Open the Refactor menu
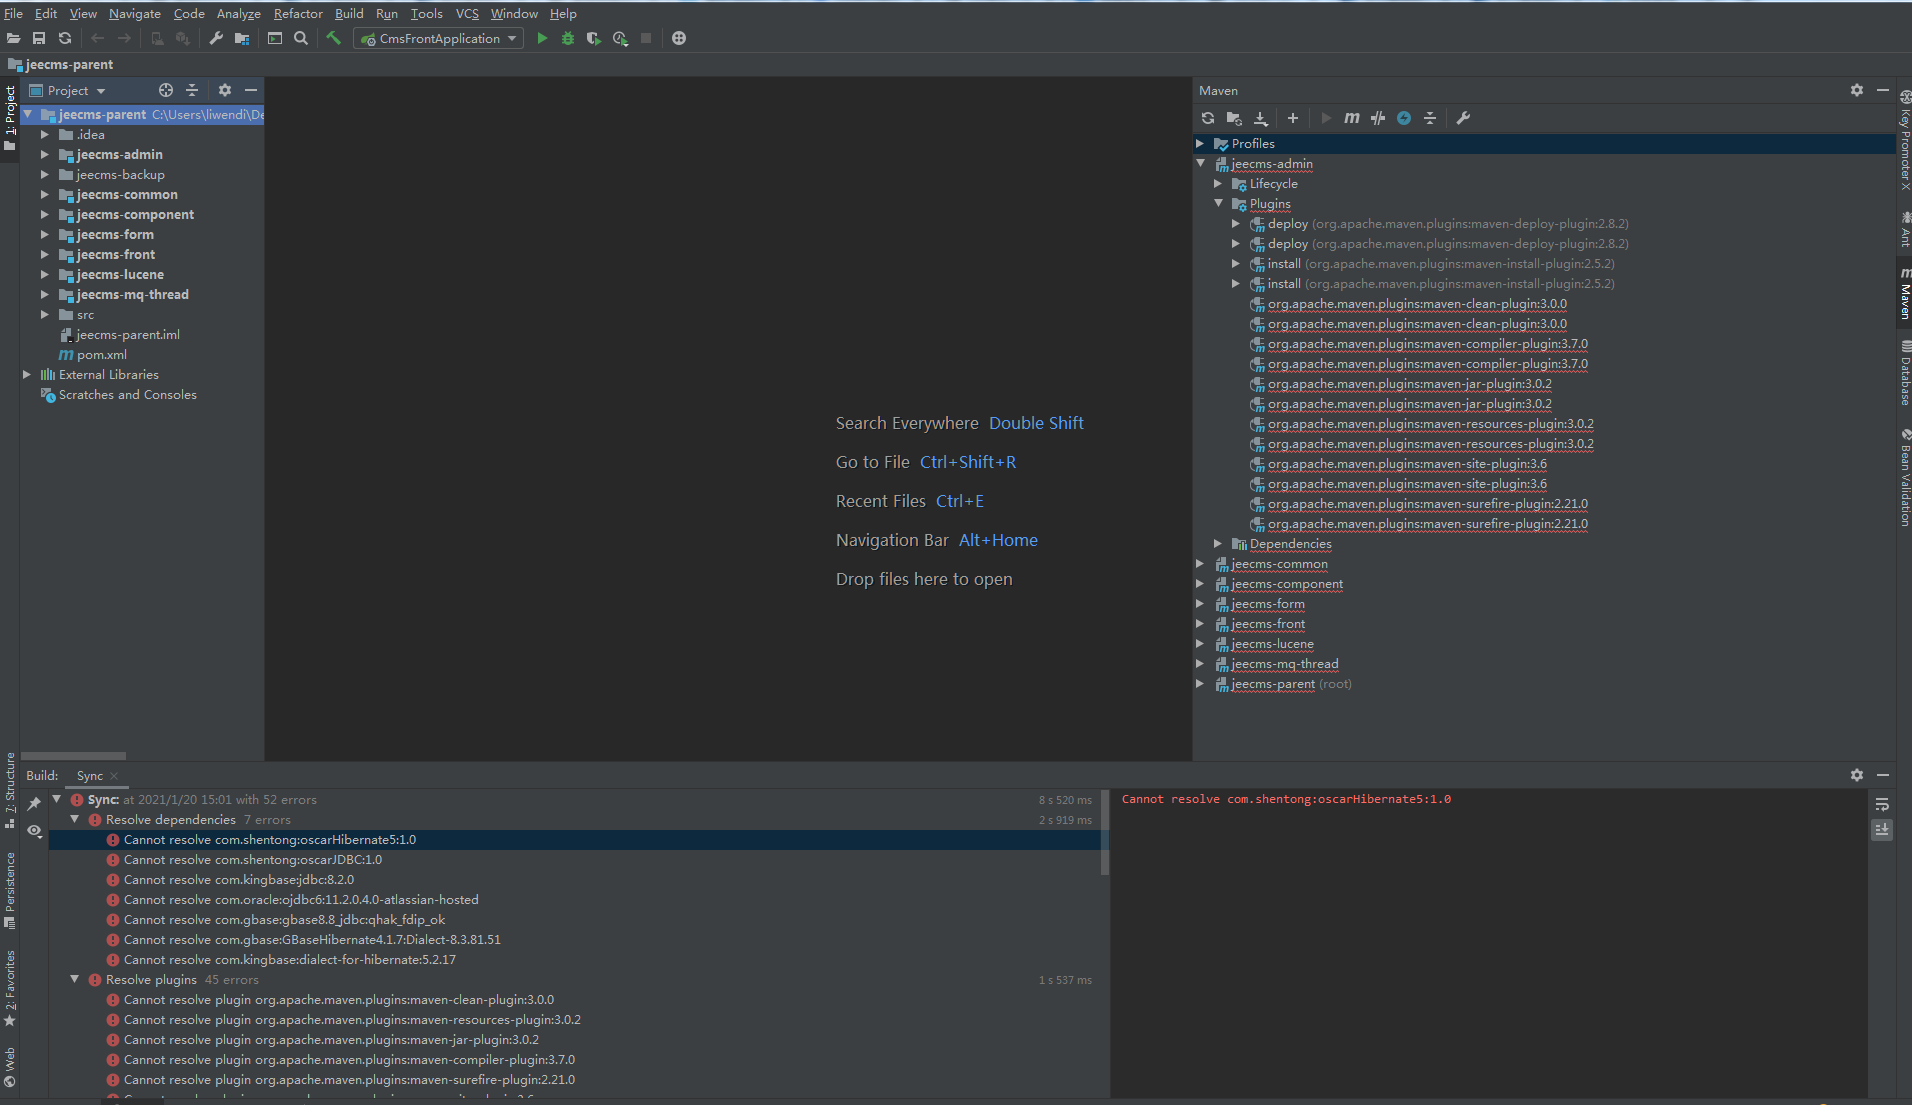Viewport: 1912px width, 1105px height. click(297, 13)
